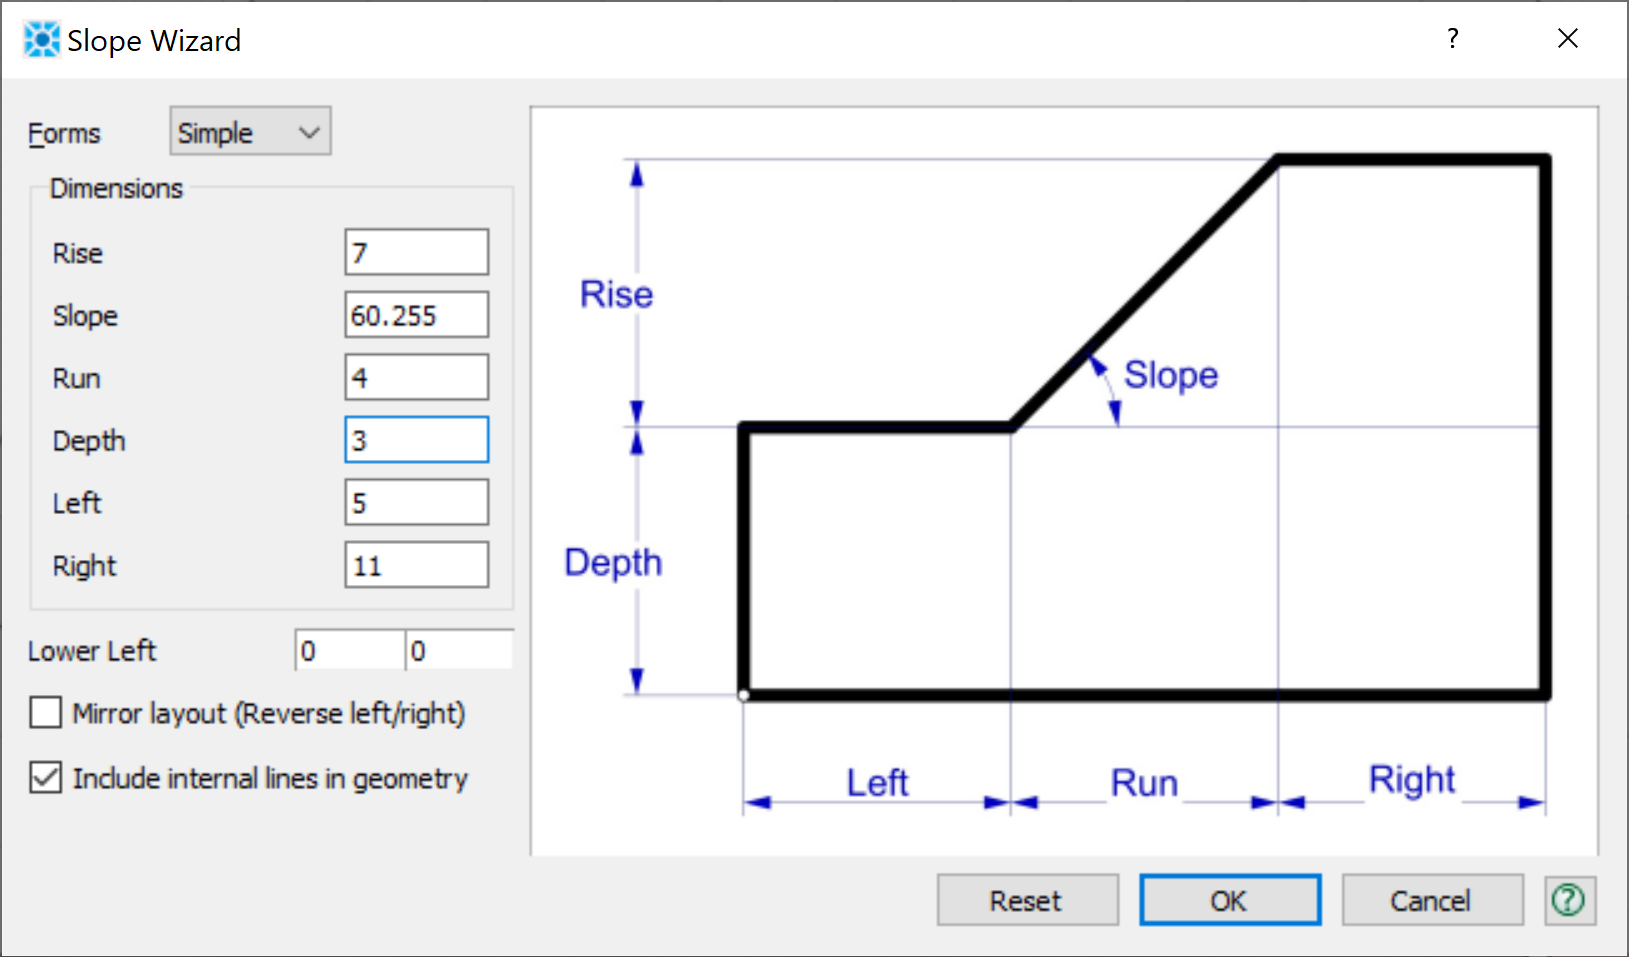1629x957 pixels.
Task: Edit the Left dimension field
Action: point(416,503)
